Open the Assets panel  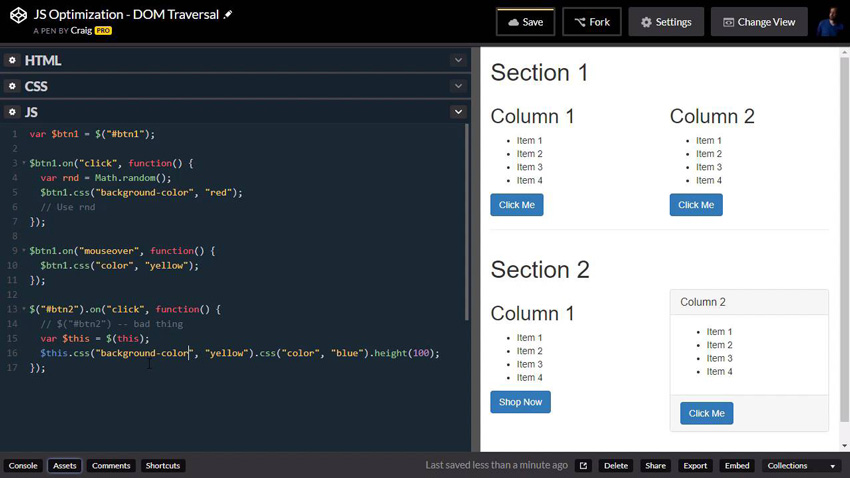[x=65, y=466]
